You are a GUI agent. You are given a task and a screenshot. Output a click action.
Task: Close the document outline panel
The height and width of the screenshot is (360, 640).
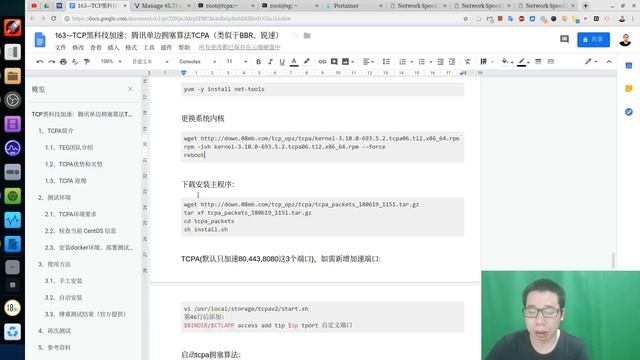130,89
